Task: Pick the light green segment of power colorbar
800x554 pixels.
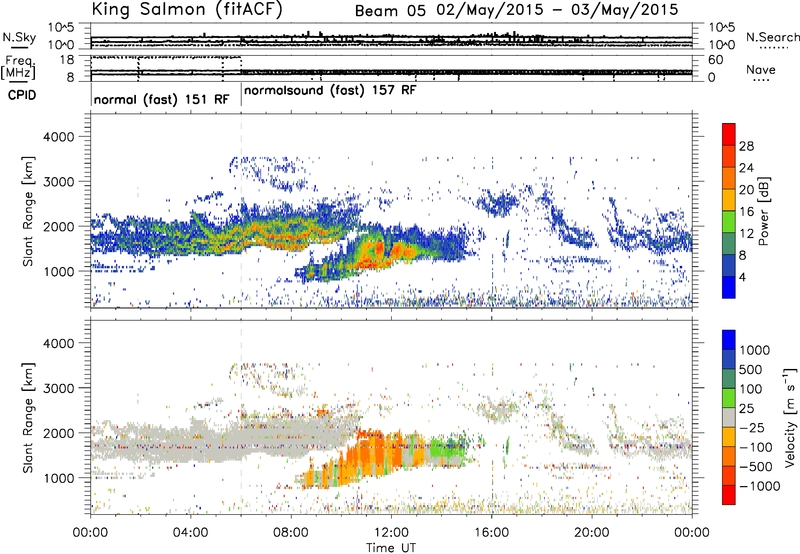Action: point(729,222)
